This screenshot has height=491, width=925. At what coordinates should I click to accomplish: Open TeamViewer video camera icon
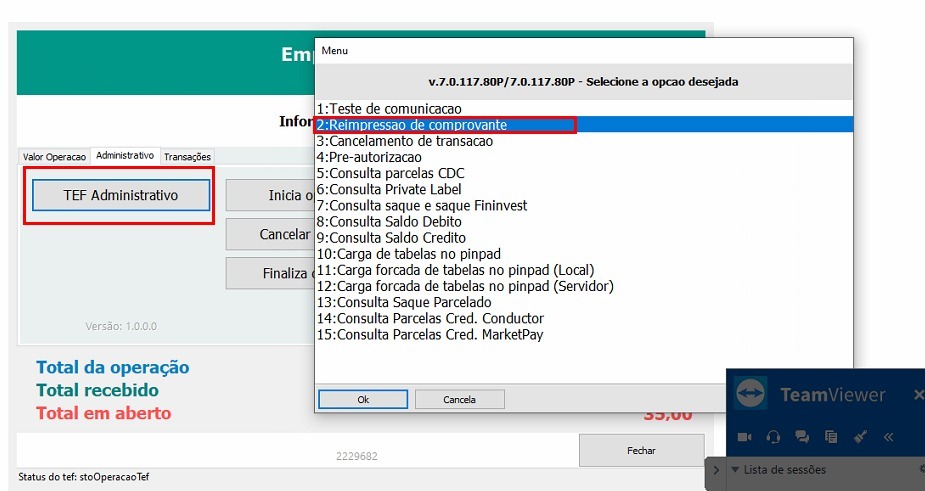pyautogui.click(x=744, y=437)
